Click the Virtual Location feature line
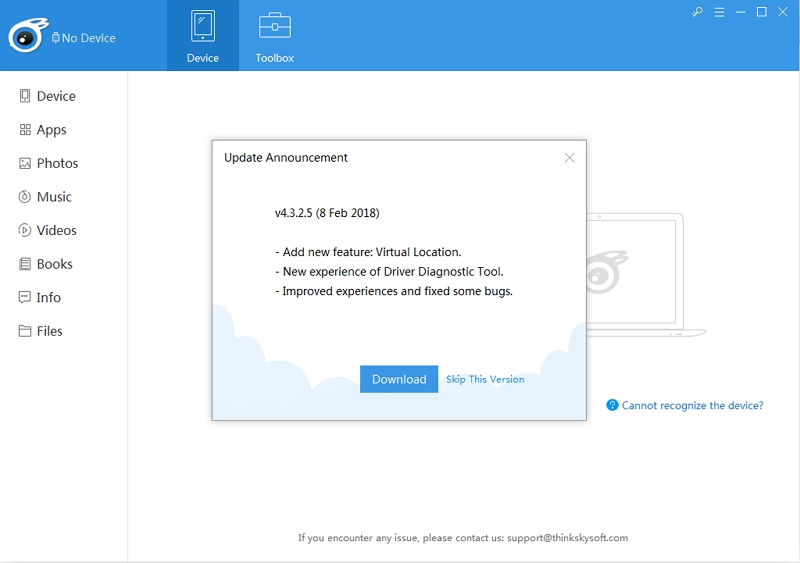Screen dimensions: 800x563 tap(368, 252)
